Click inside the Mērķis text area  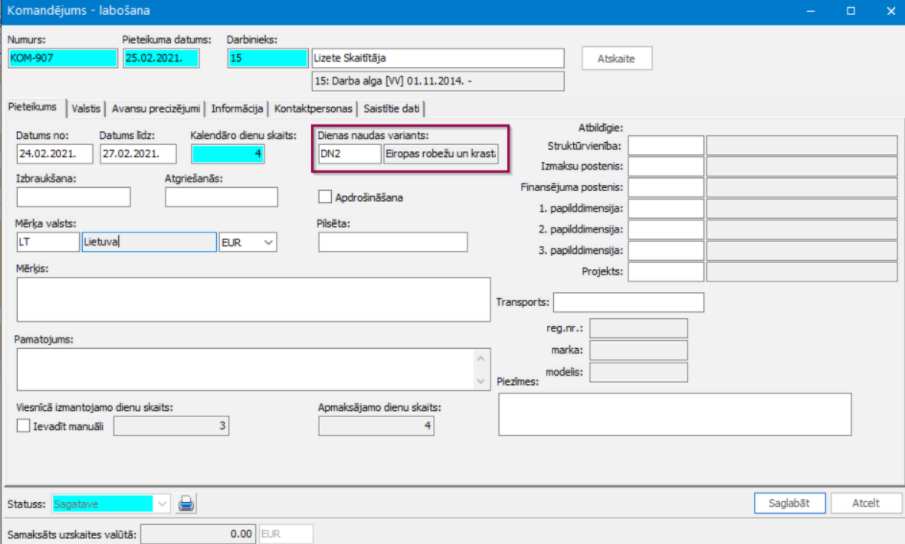254,299
